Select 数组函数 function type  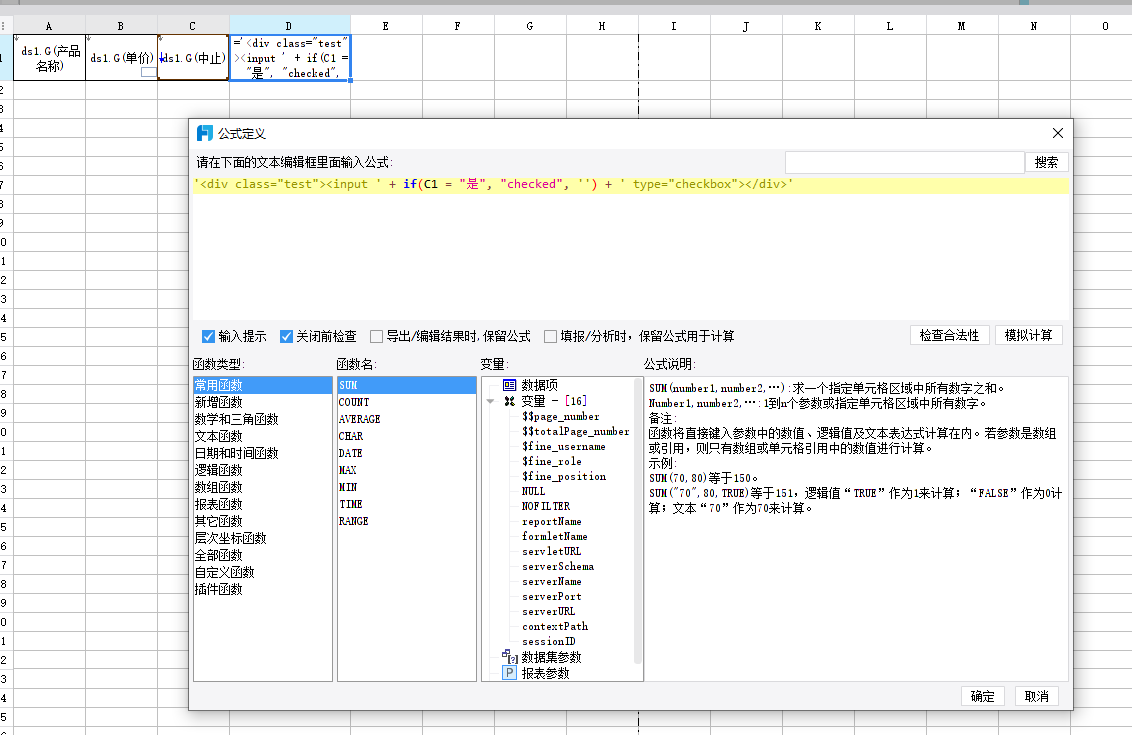(x=263, y=487)
